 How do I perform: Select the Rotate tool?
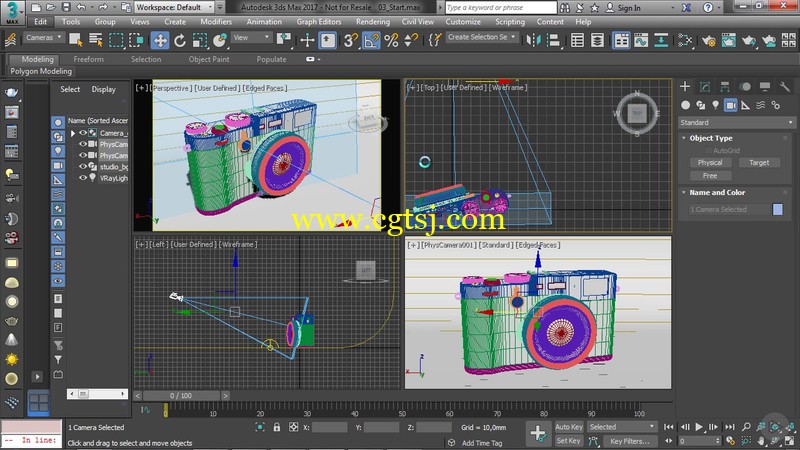point(180,40)
